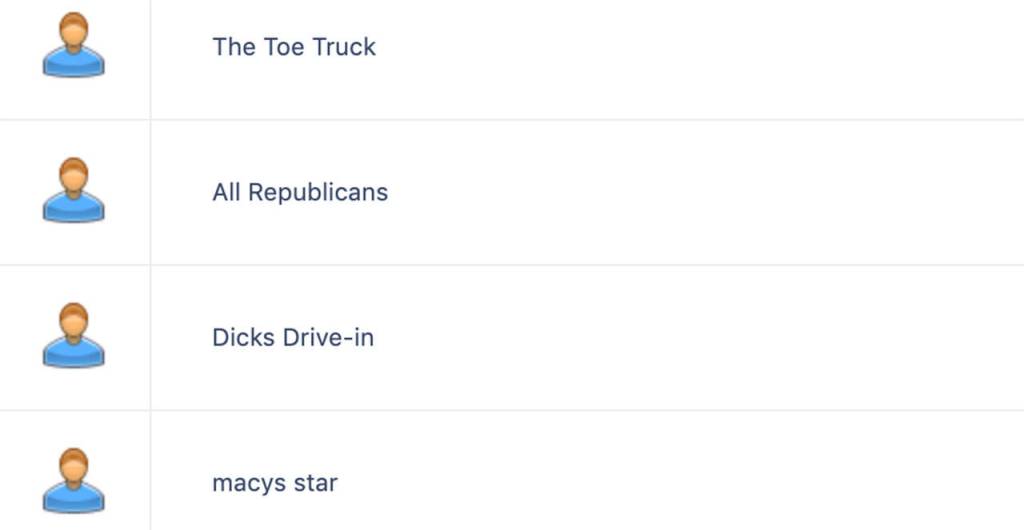Click empty space right of The Toe Truck
Viewport: 1024px width, 530px height.
[700, 47]
